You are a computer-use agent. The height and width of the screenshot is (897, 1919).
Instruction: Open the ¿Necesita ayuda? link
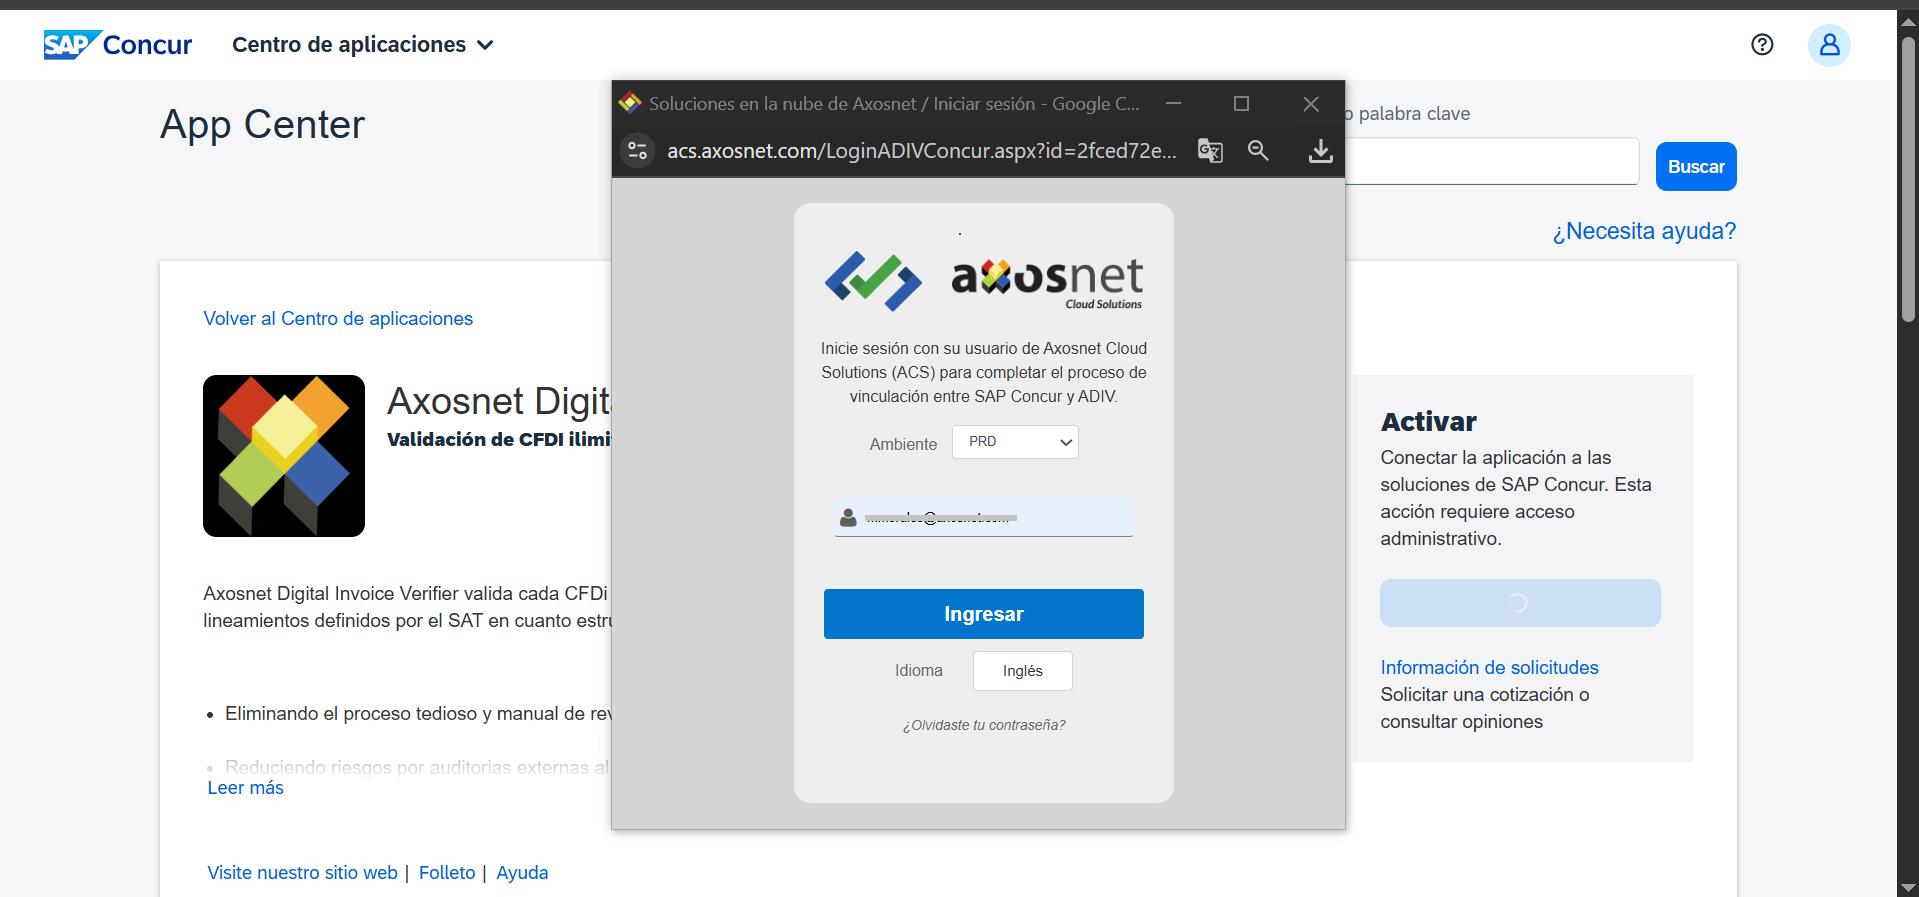click(1643, 231)
